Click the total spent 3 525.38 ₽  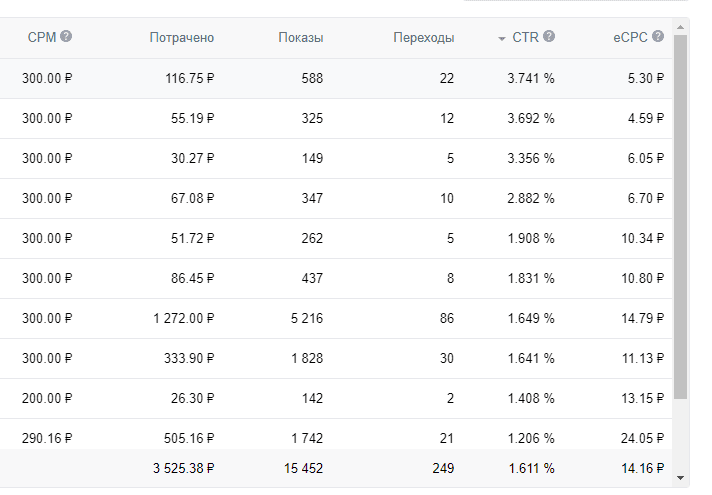click(x=183, y=467)
